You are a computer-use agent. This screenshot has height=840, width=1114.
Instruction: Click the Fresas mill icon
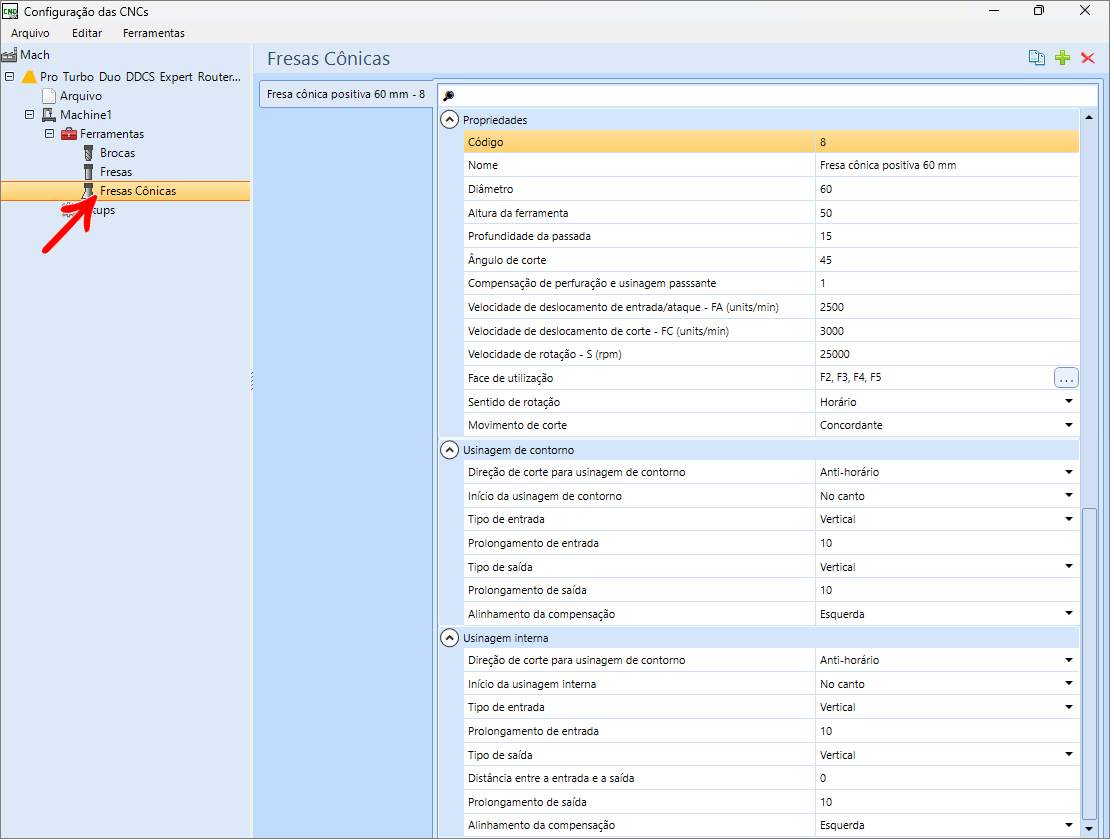(x=89, y=172)
